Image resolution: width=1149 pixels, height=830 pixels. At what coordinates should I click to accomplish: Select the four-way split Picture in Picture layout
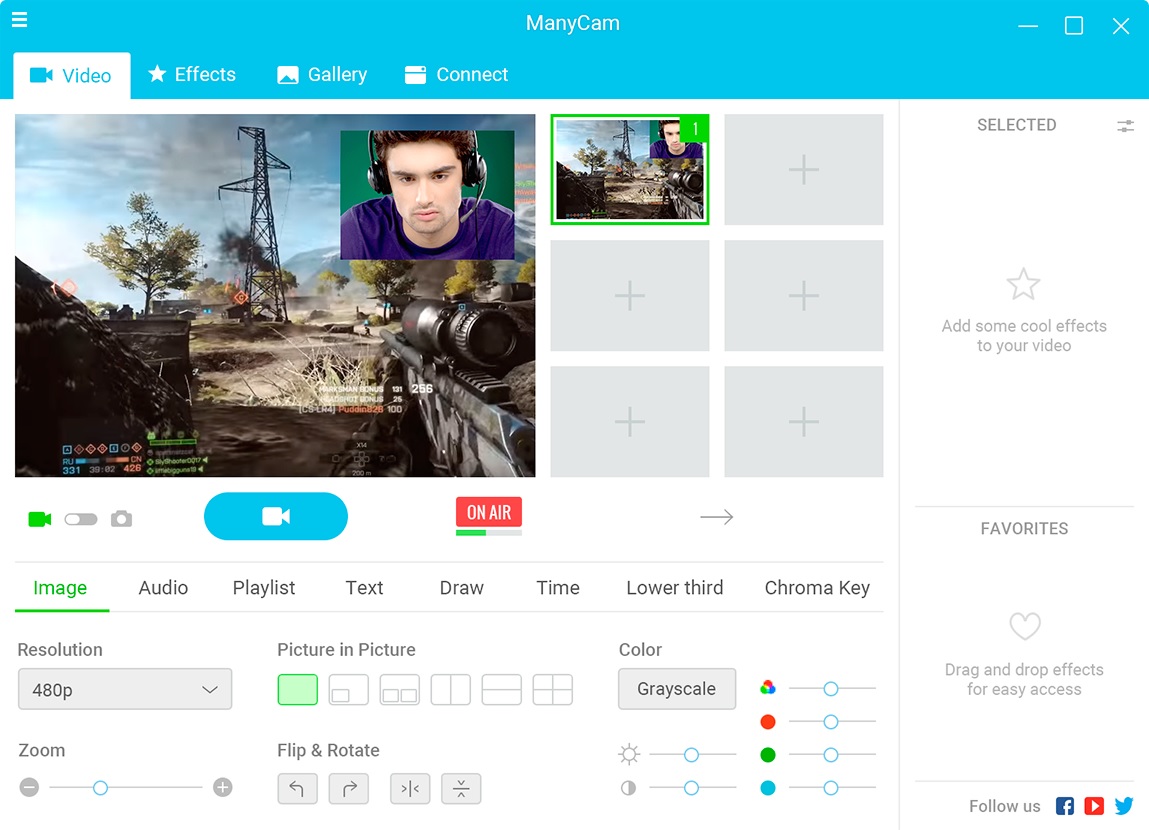pos(552,689)
